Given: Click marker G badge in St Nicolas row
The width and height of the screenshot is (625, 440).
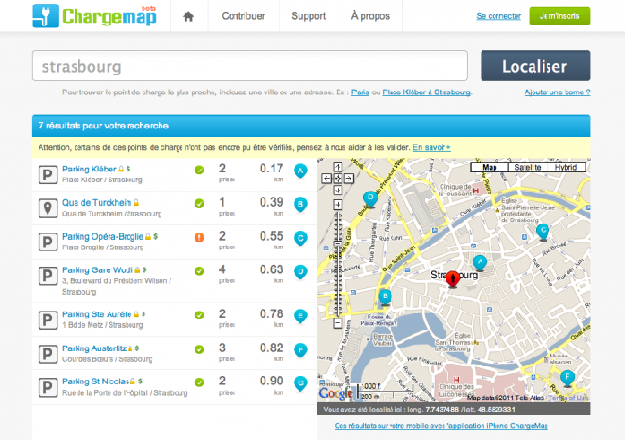Looking at the screenshot, I should (x=301, y=384).
